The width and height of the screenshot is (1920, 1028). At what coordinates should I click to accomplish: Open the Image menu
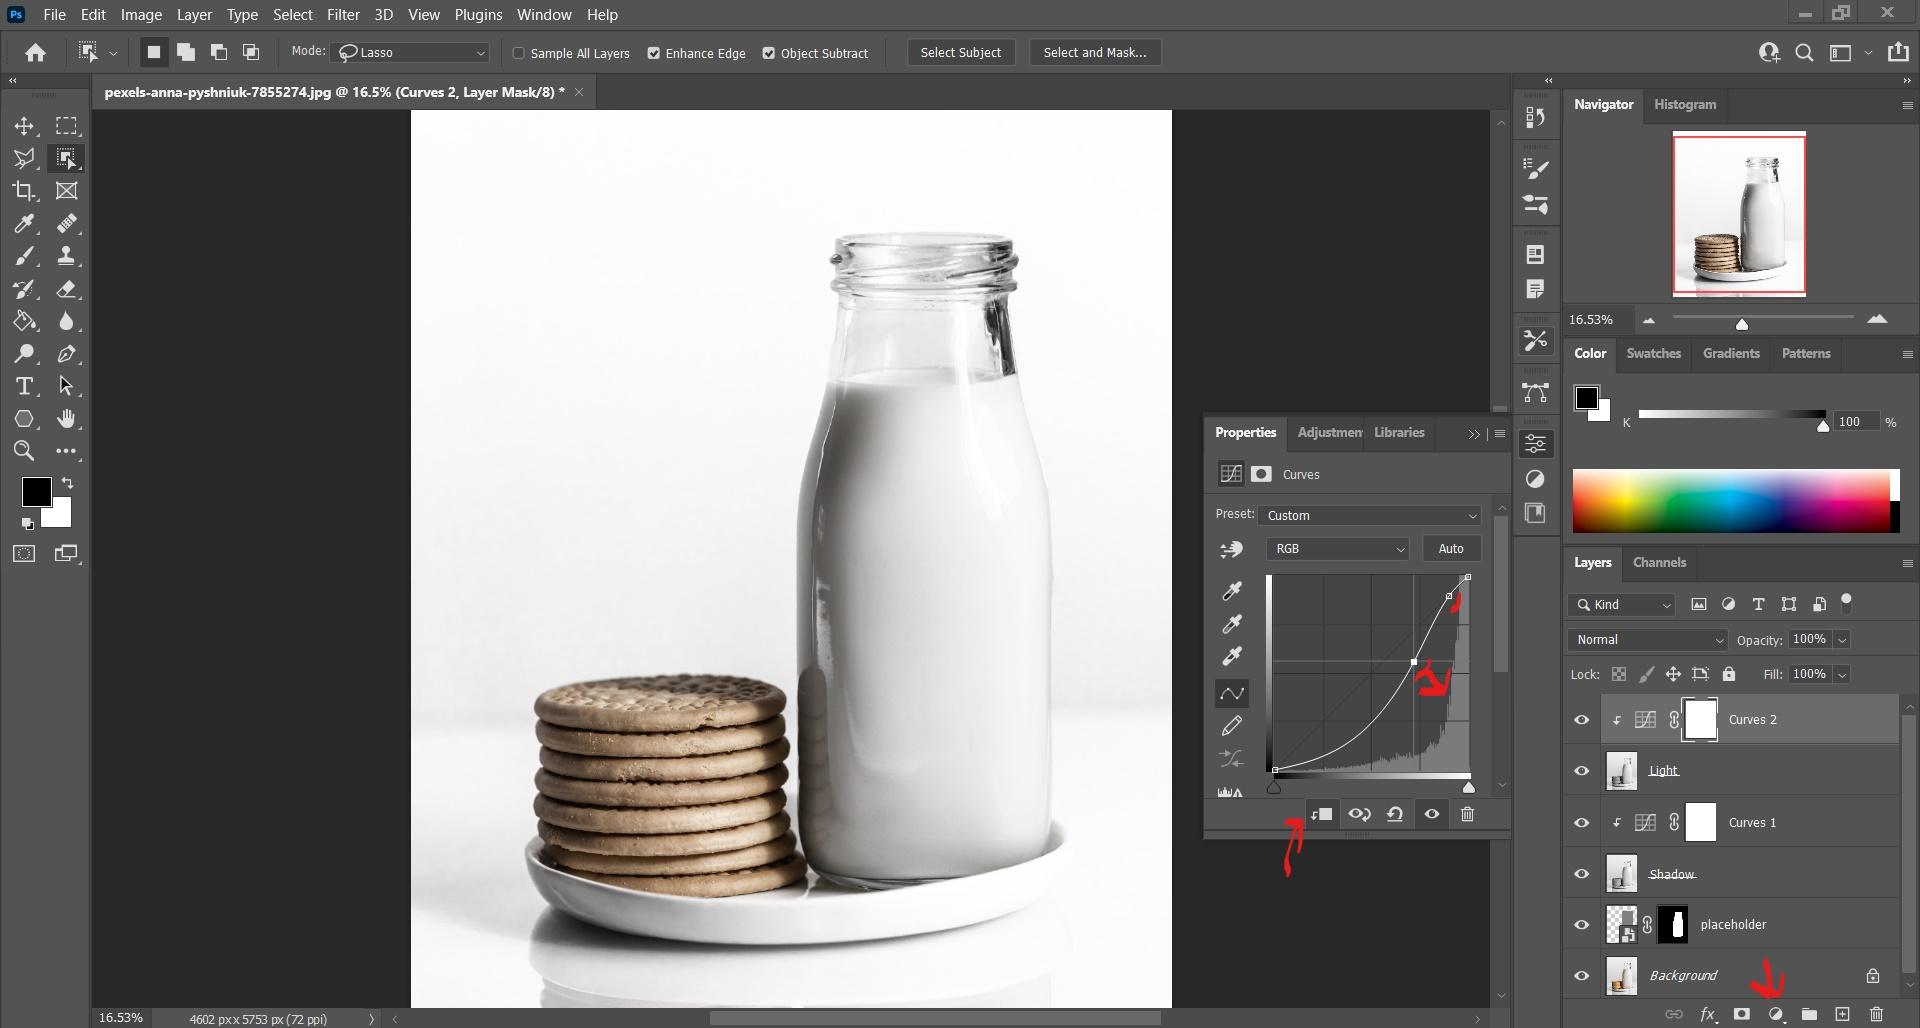[x=141, y=15]
